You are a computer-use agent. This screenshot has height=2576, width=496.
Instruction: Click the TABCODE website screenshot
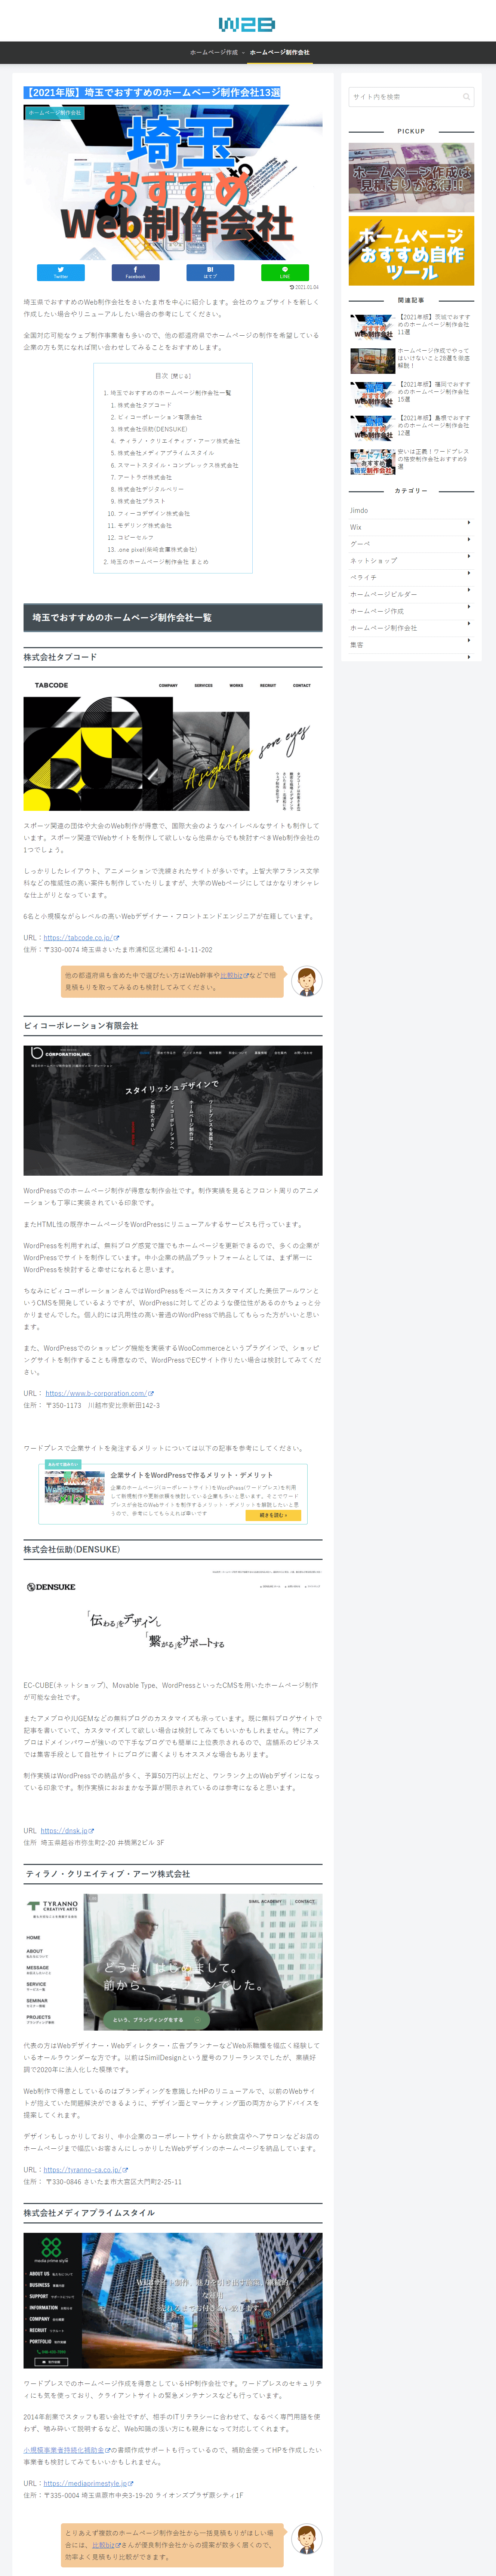pos(173,744)
